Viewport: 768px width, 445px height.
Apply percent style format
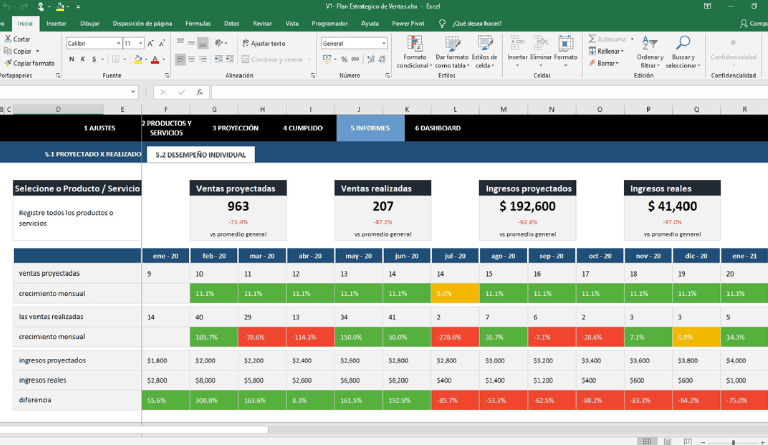(x=344, y=59)
